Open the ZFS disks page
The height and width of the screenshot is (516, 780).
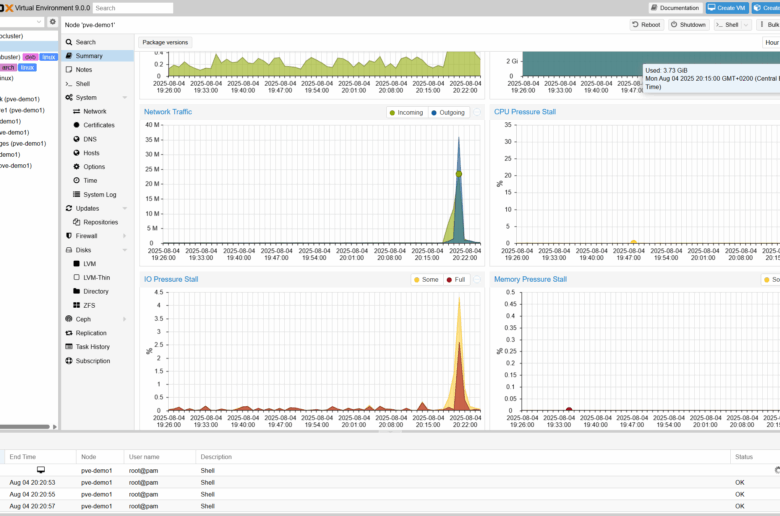coord(89,305)
